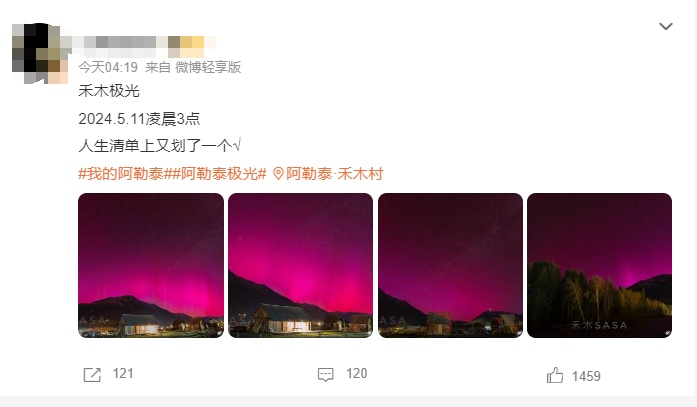Expand the post options chevron
Image resolution: width=697 pixels, height=407 pixels.
(665, 26)
